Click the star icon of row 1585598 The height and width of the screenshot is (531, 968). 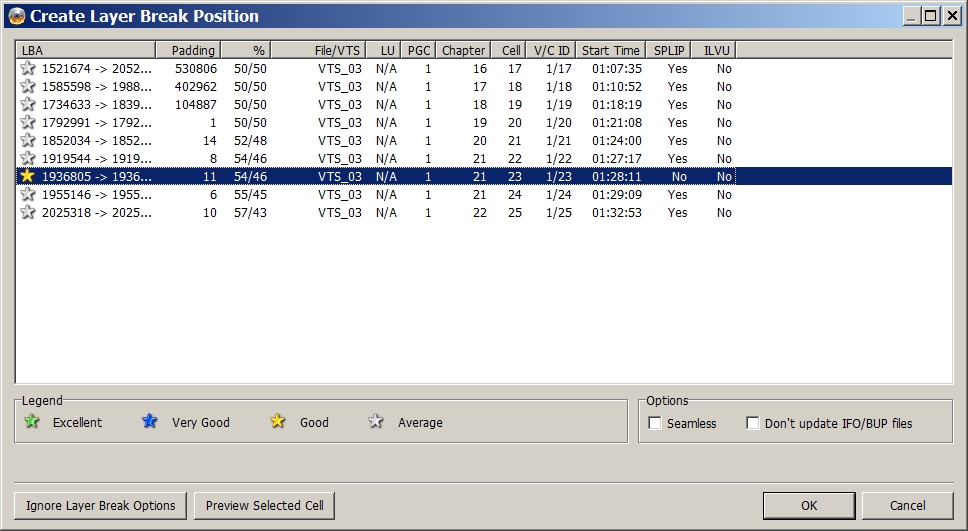pyautogui.click(x=28, y=87)
